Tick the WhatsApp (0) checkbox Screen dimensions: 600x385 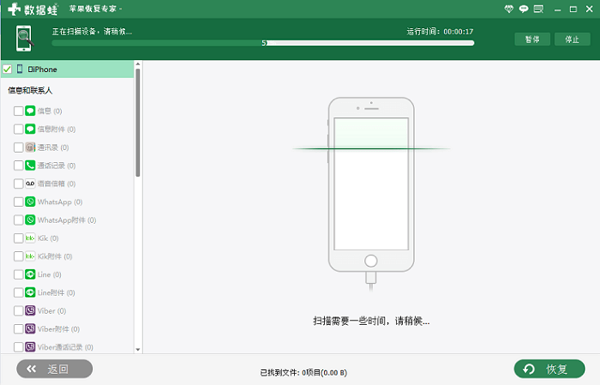18,202
